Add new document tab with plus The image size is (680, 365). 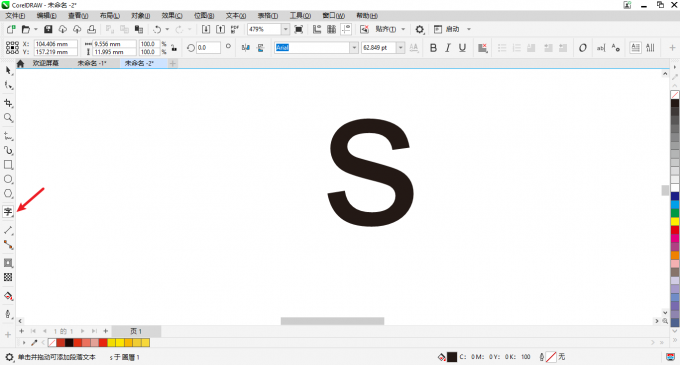[x=173, y=63]
